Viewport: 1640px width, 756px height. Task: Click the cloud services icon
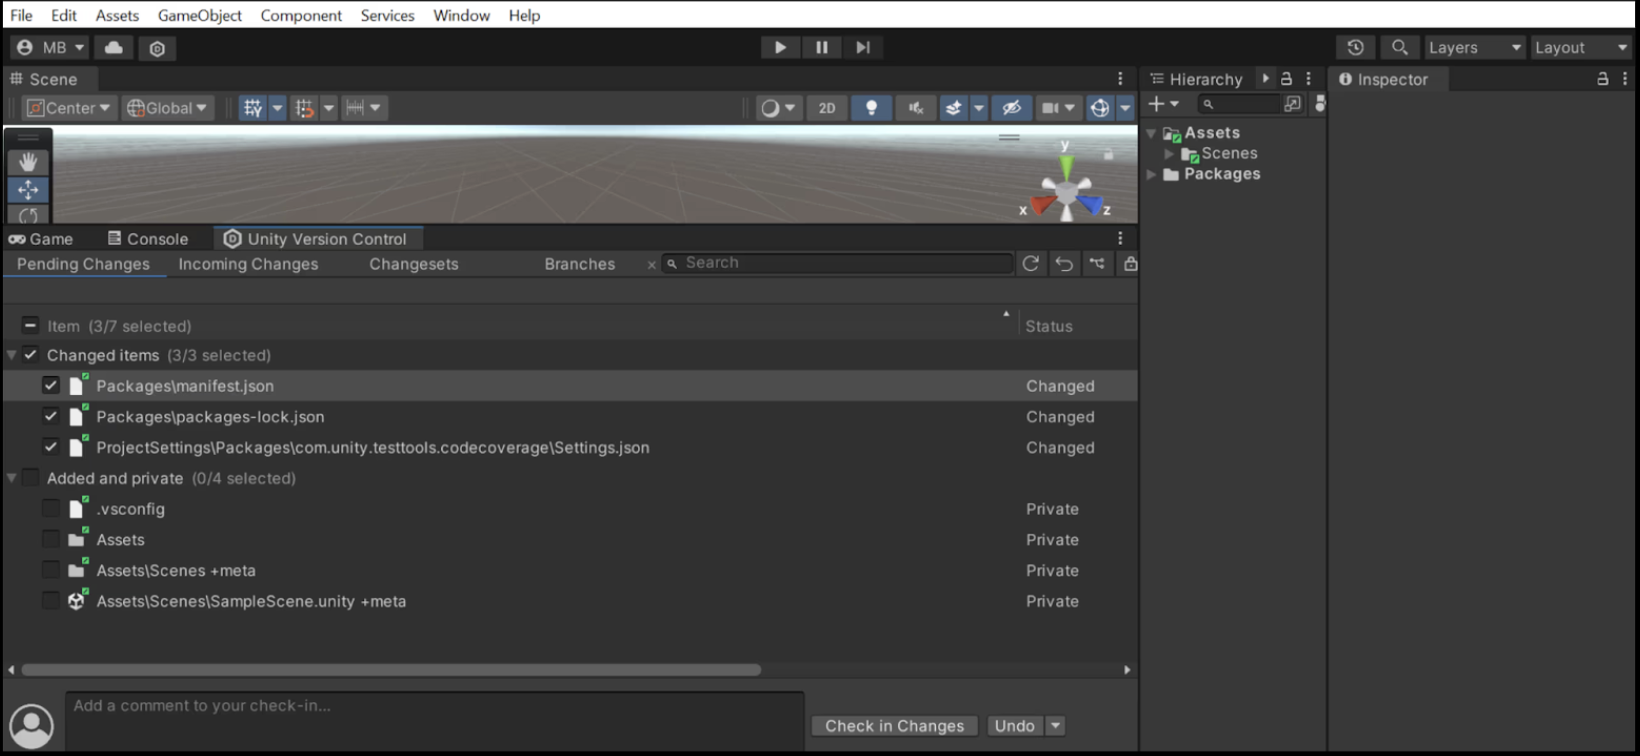pyautogui.click(x=114, y=47)
